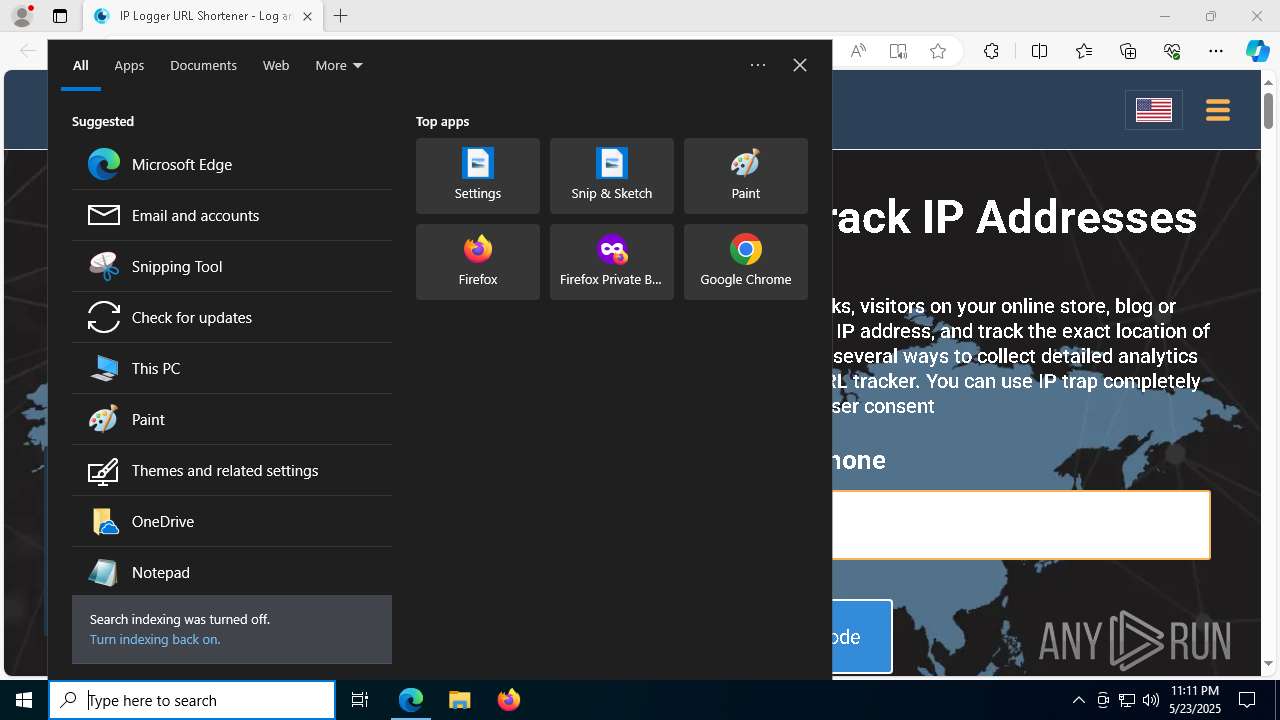Open the taskbar clock and calendar
The image size is (1280, 720).
(1195, 700)
